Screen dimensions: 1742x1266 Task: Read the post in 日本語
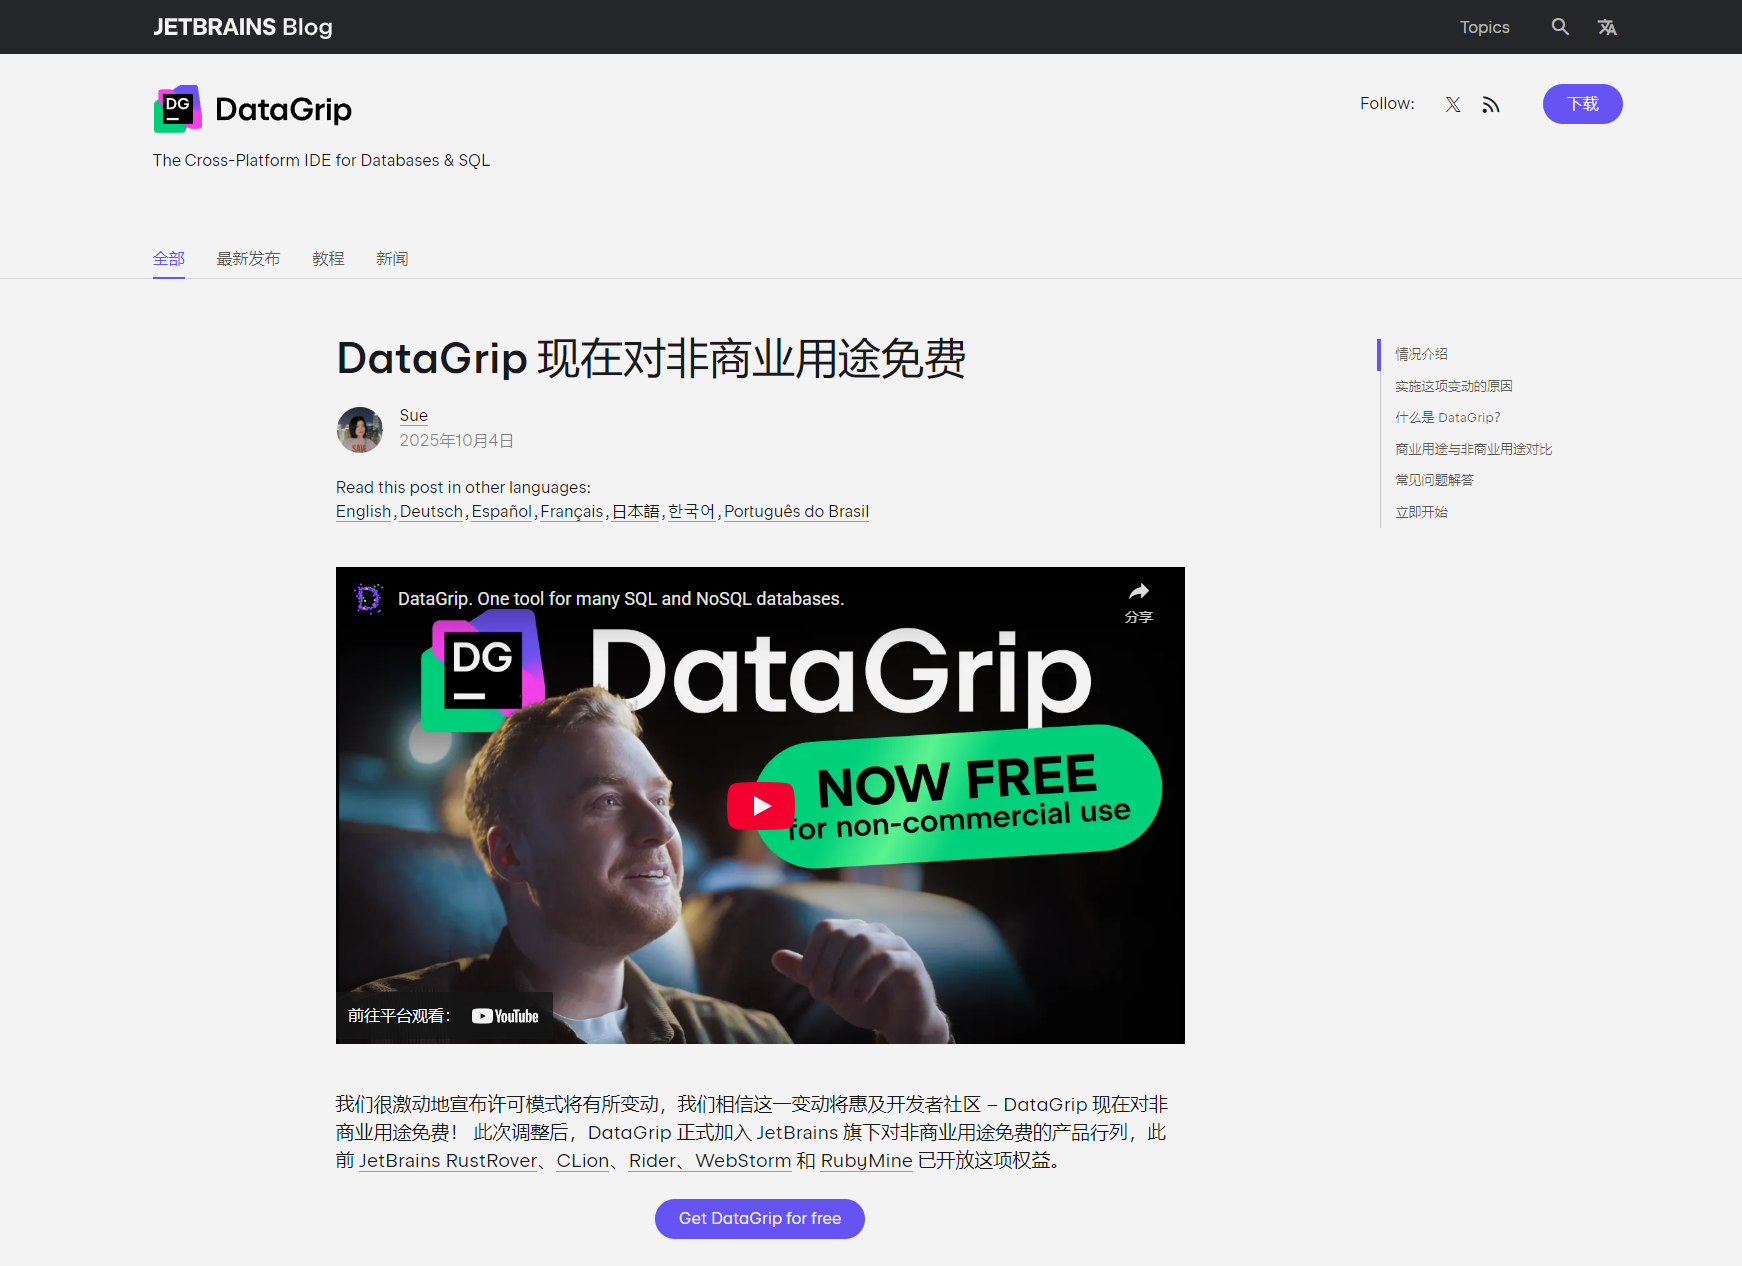[x=636, y=512]
